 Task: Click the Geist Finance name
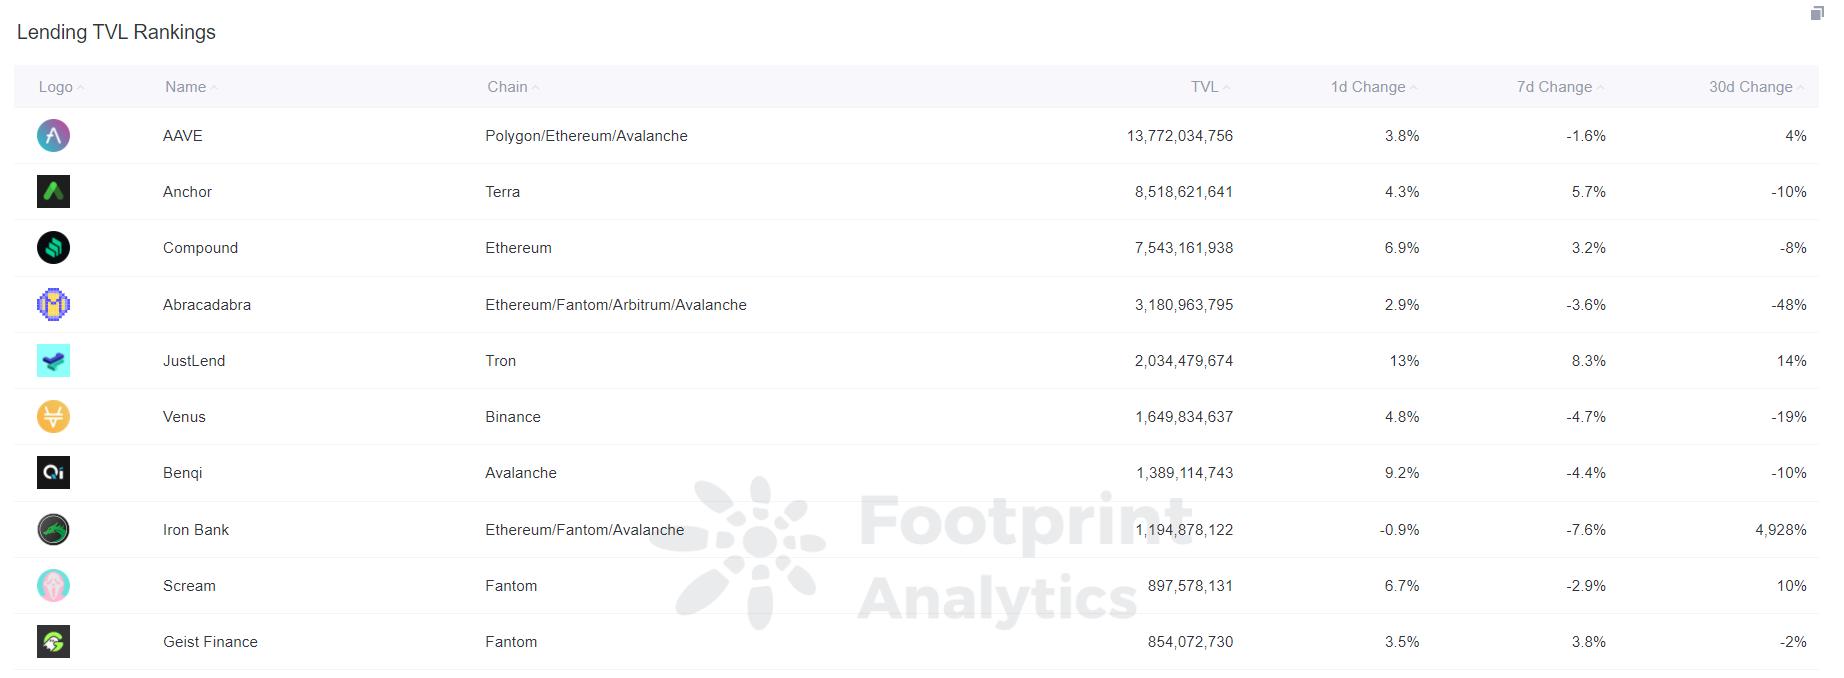(x=210, y=642)
